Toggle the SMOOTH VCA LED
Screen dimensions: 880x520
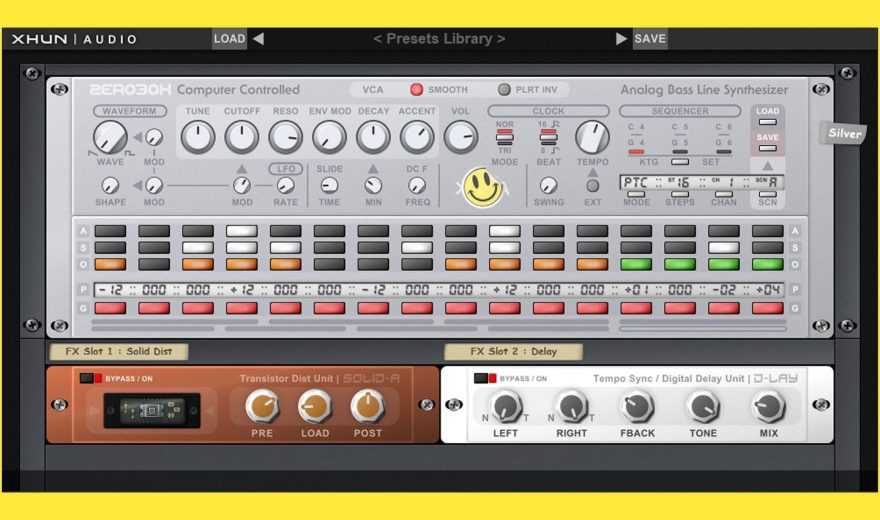[x=416, y=90]
